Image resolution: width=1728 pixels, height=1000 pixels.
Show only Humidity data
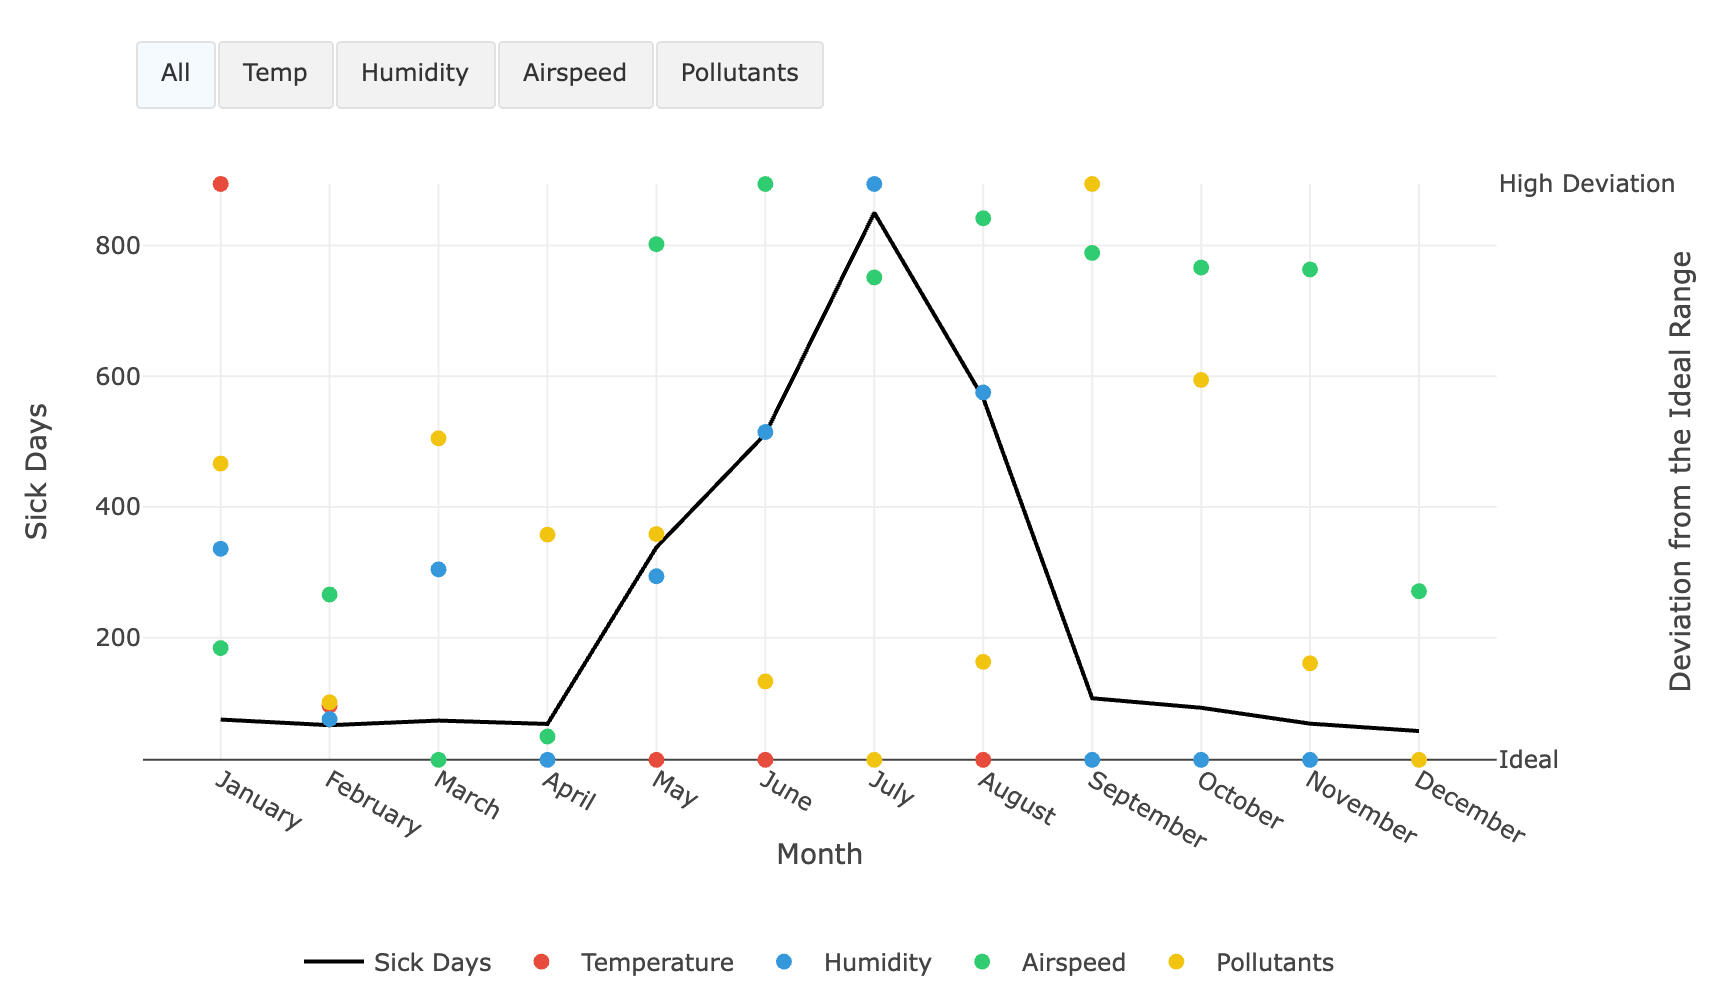[415, 74]
